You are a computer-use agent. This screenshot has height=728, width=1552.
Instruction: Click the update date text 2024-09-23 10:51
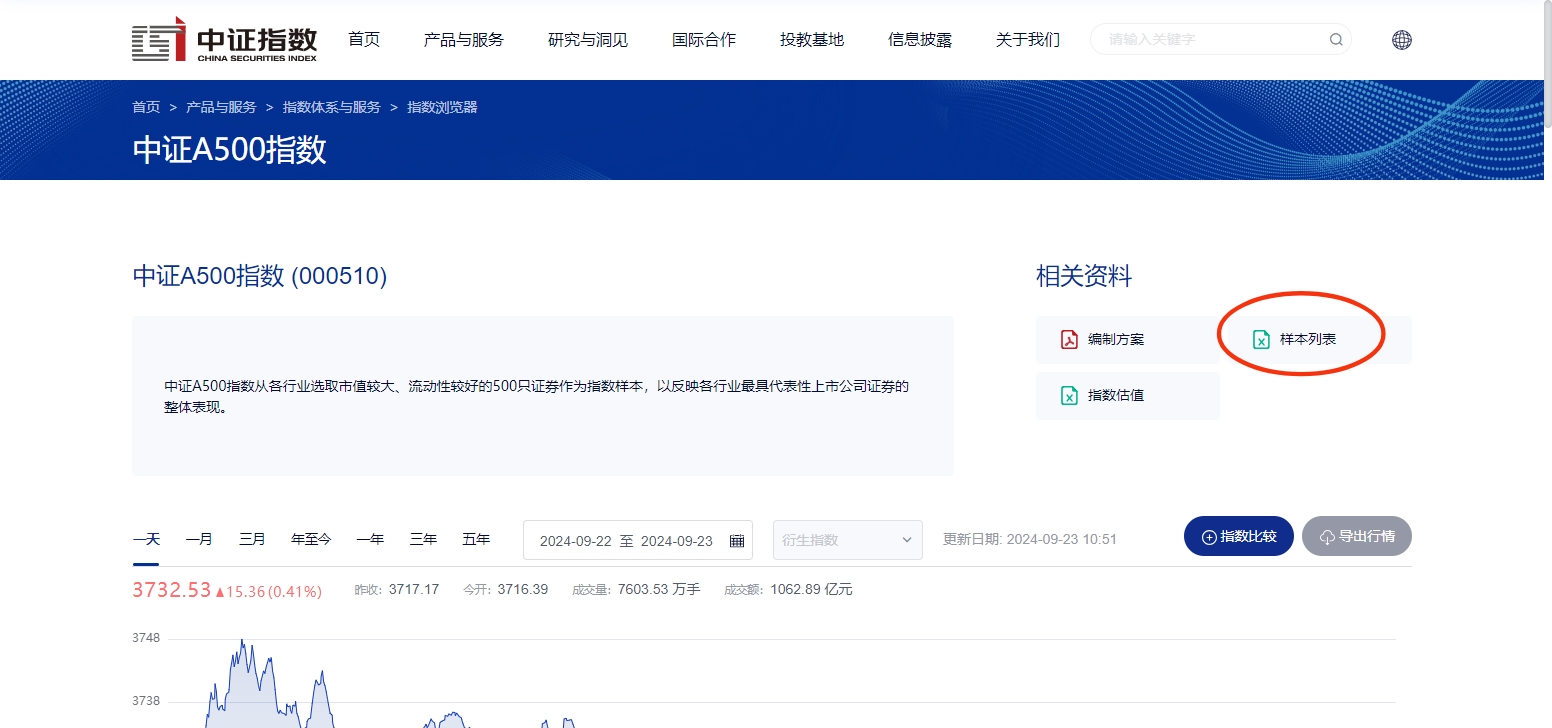(x=1061, y=539)
